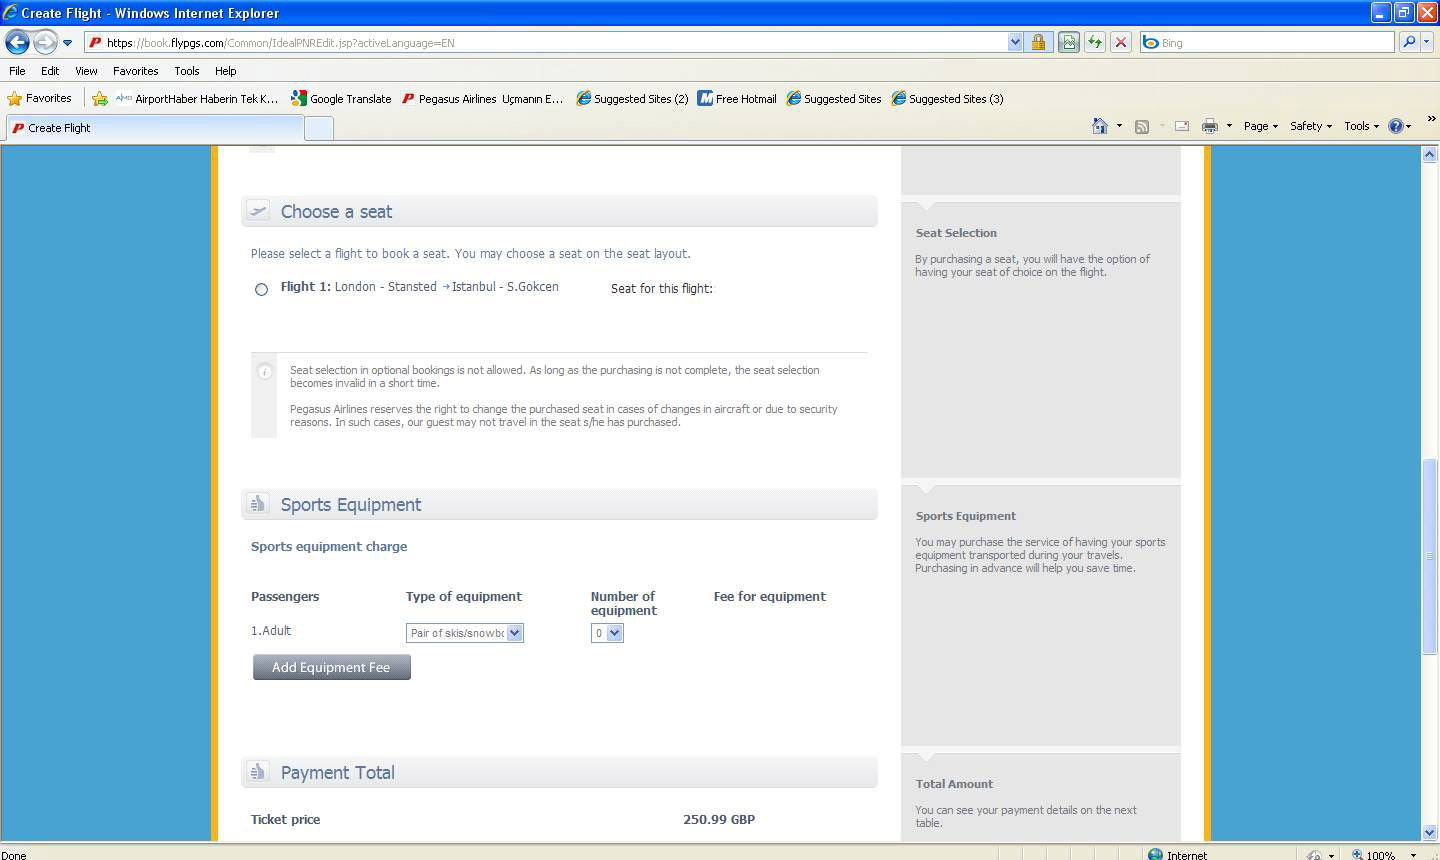Click the Bing search magnifier icon
The image size is (1440, 860).
pyautogui.click(x=1409, y=42)
